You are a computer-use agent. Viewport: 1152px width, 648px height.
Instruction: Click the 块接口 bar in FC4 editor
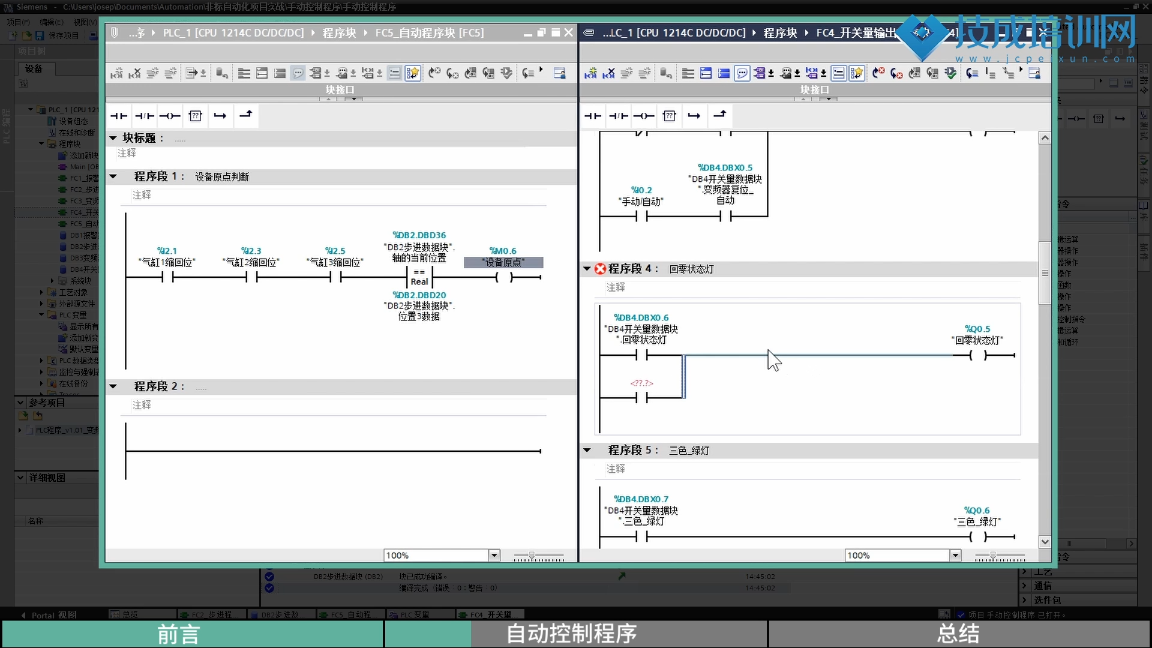click(815, 90)
